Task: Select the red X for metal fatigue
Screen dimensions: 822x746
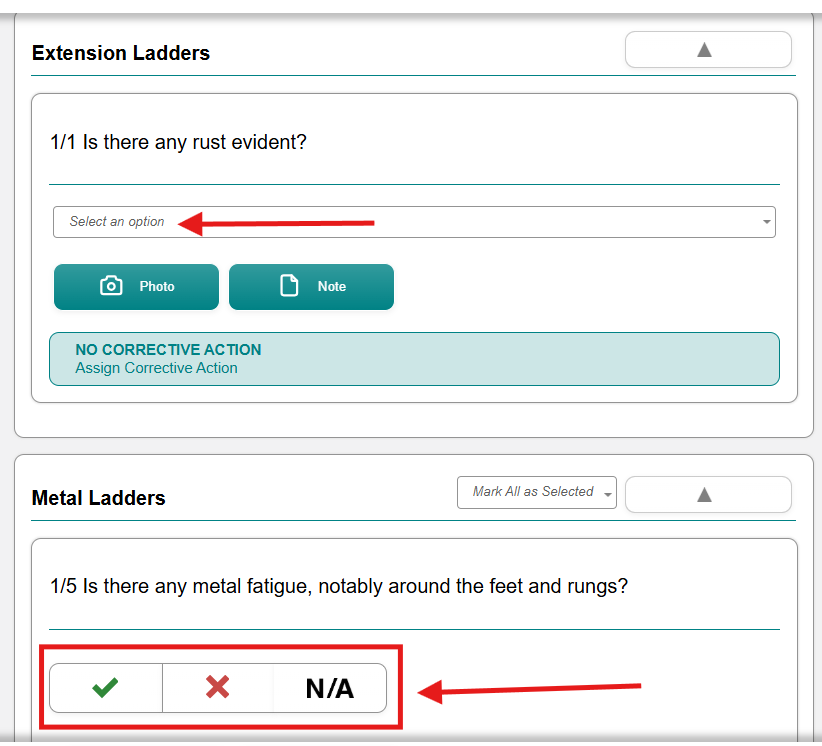Action: [217, 688]
